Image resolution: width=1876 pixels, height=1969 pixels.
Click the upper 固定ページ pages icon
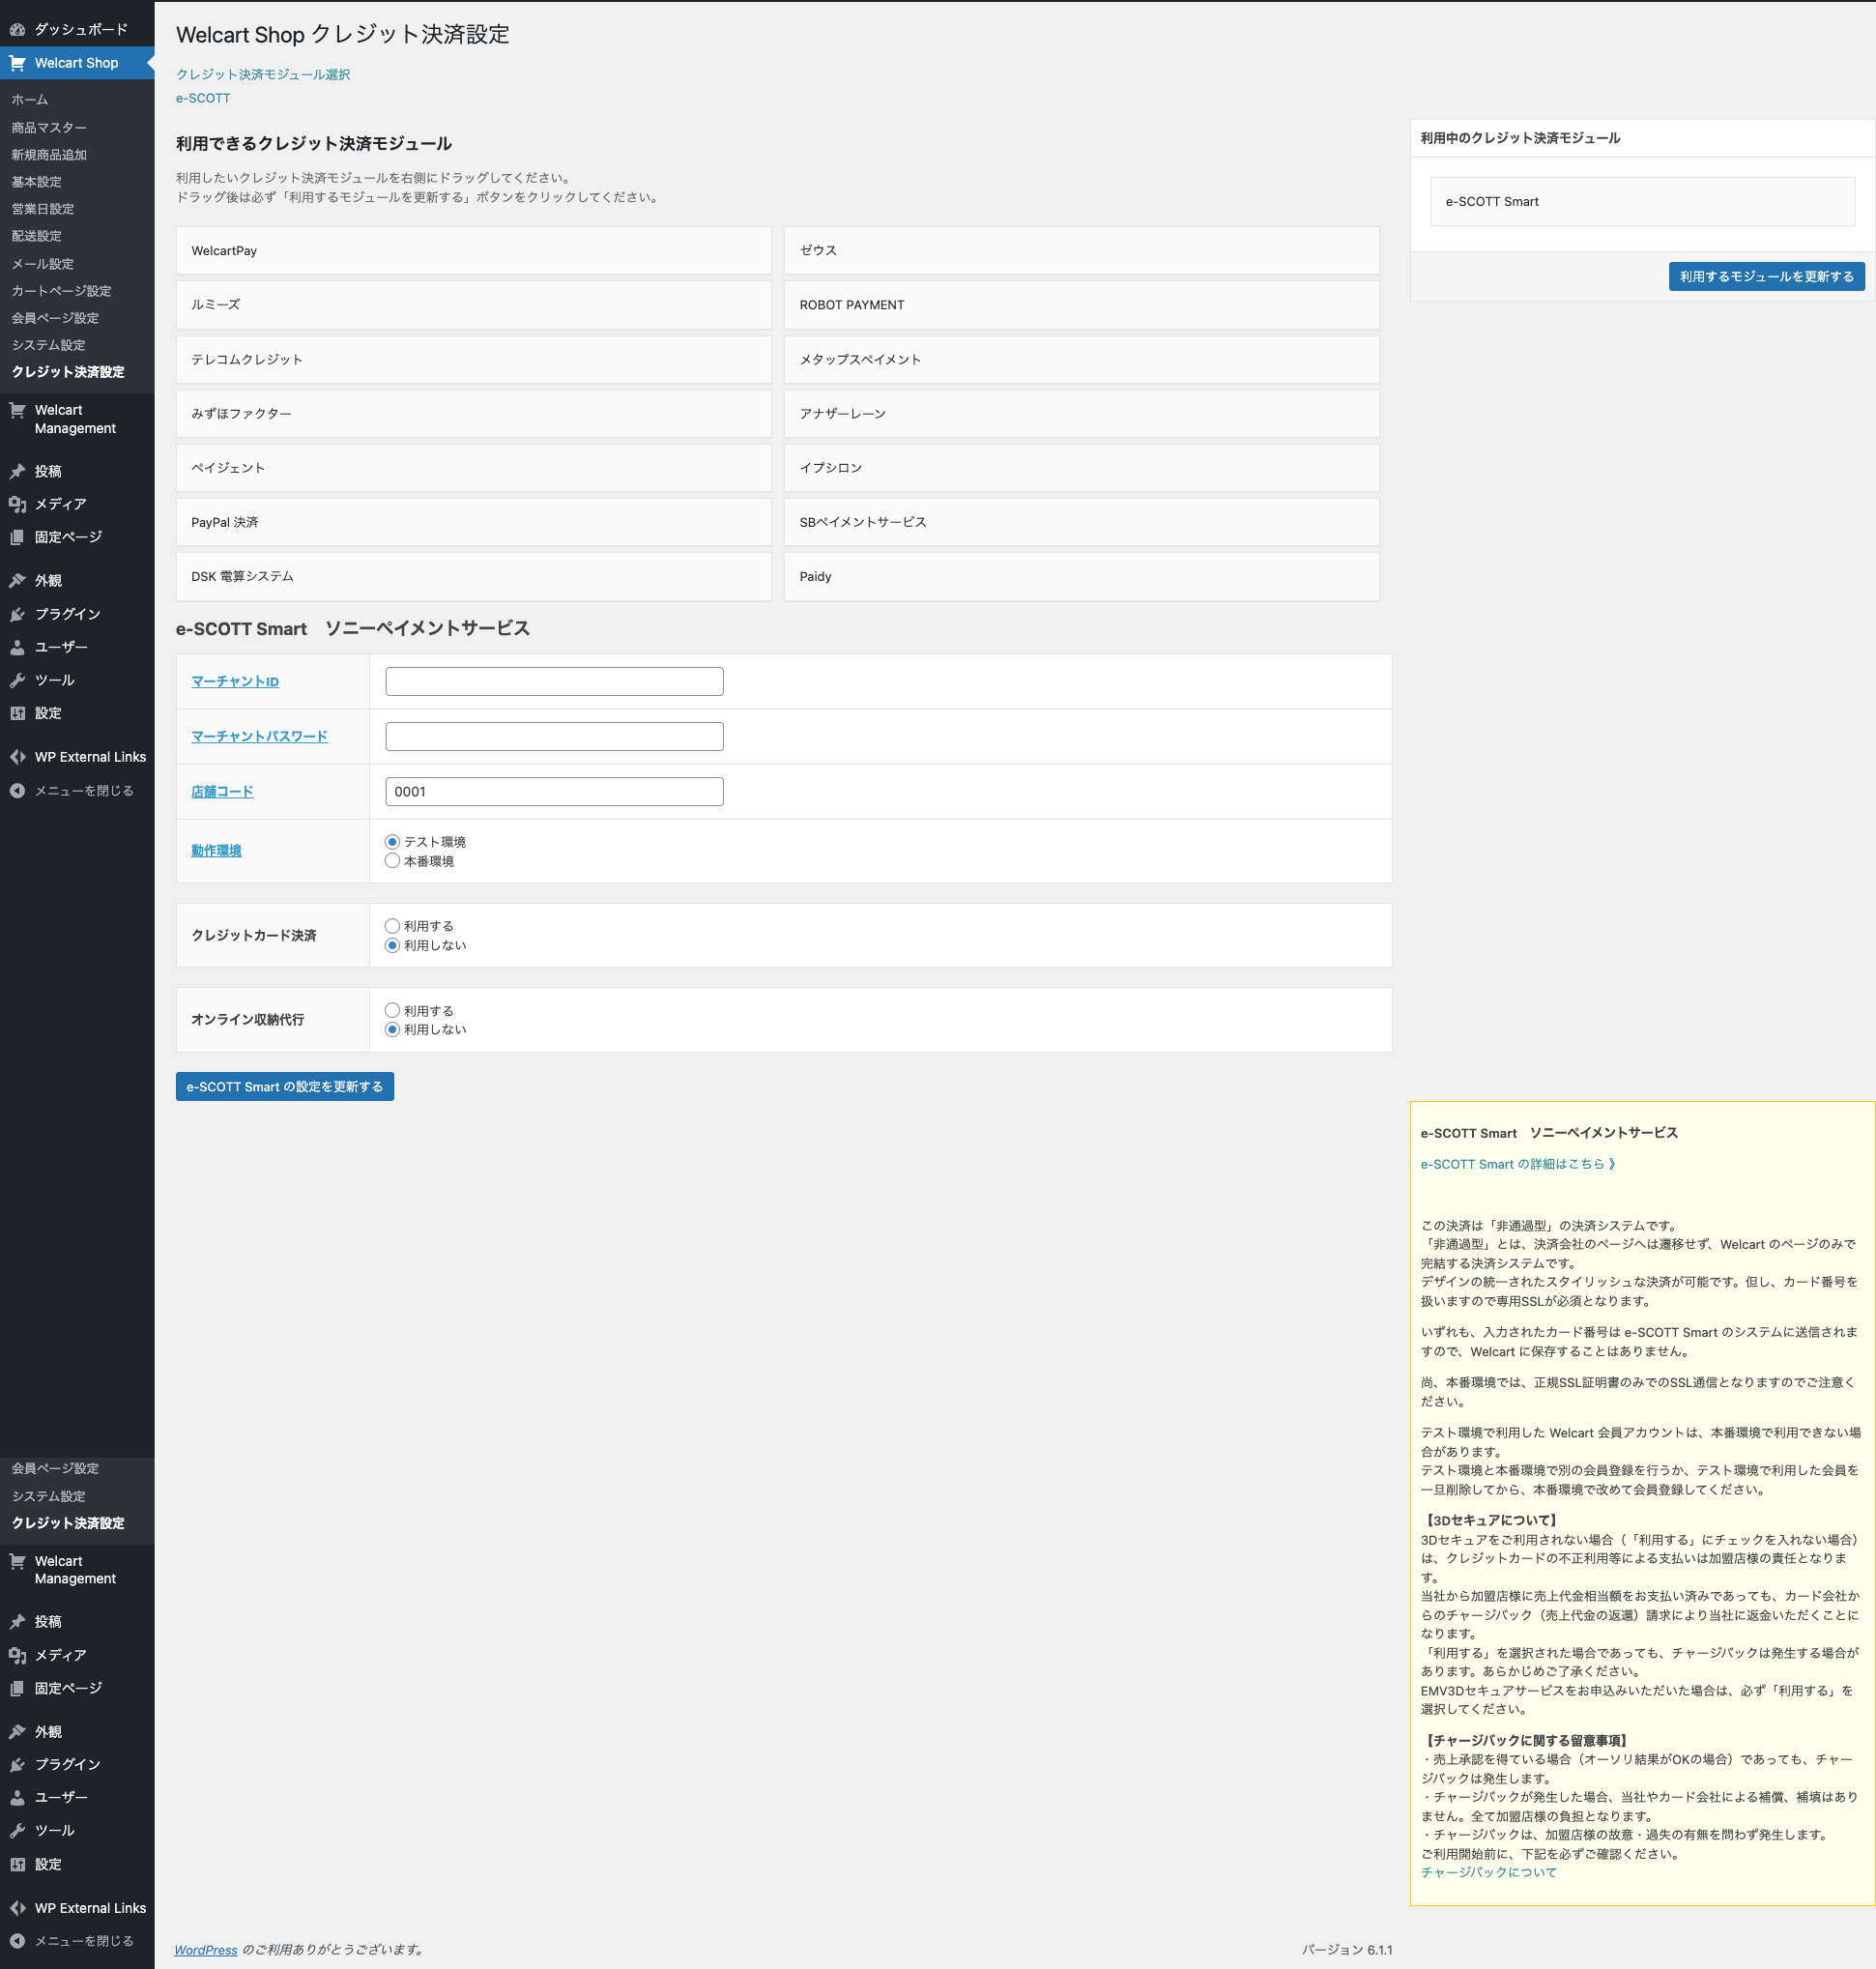(17, 537)
